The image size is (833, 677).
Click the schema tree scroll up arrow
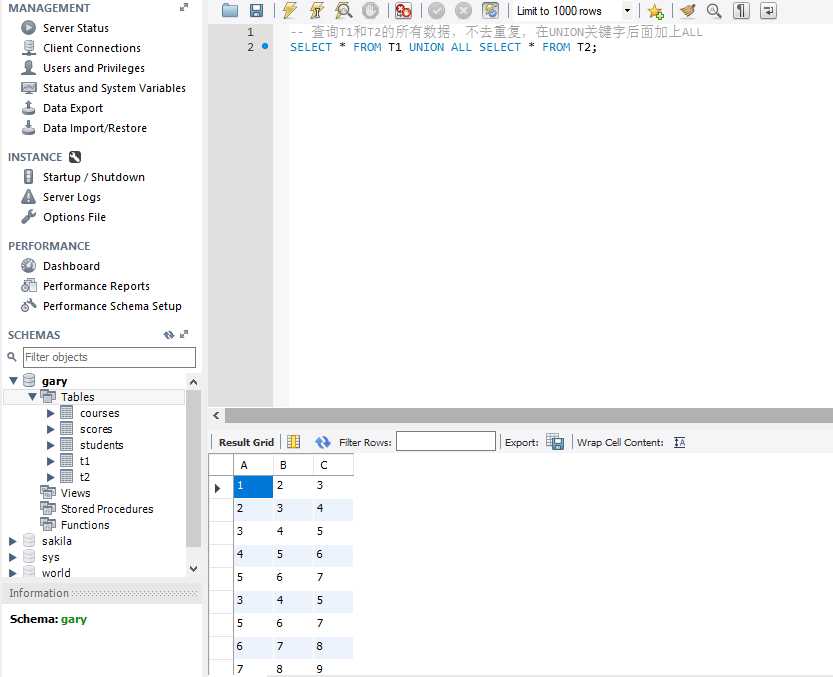click(193, 382)
